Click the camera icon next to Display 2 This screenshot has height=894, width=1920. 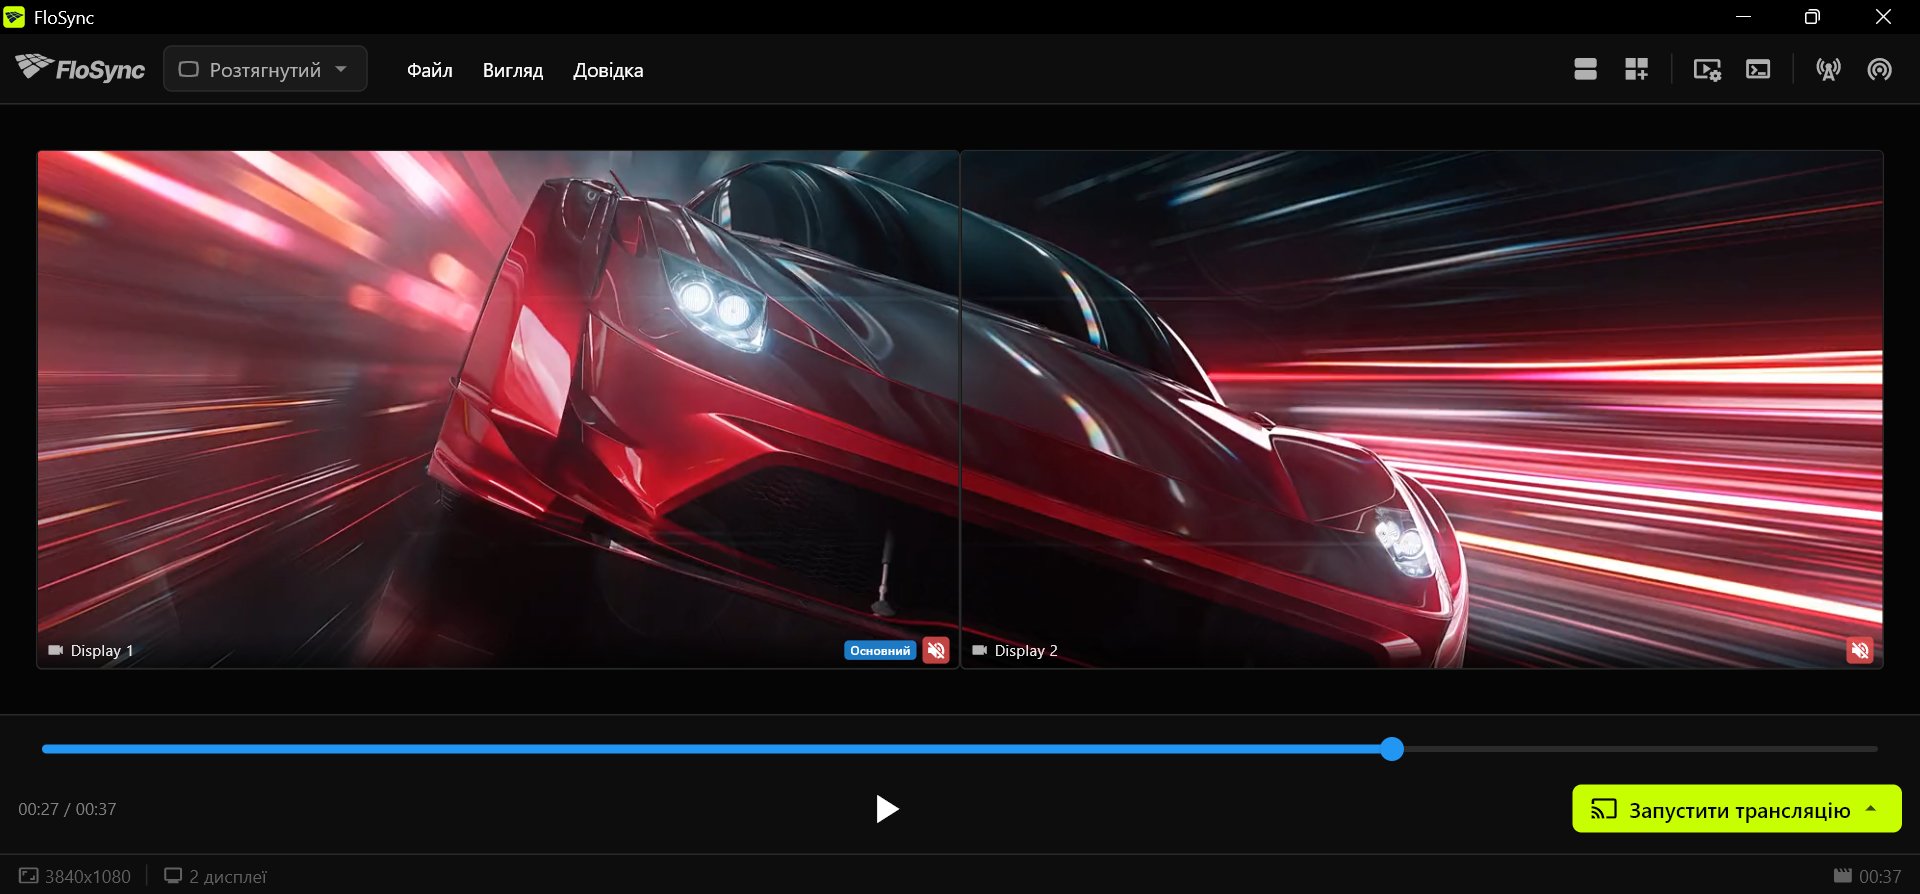tap(980, 650)
